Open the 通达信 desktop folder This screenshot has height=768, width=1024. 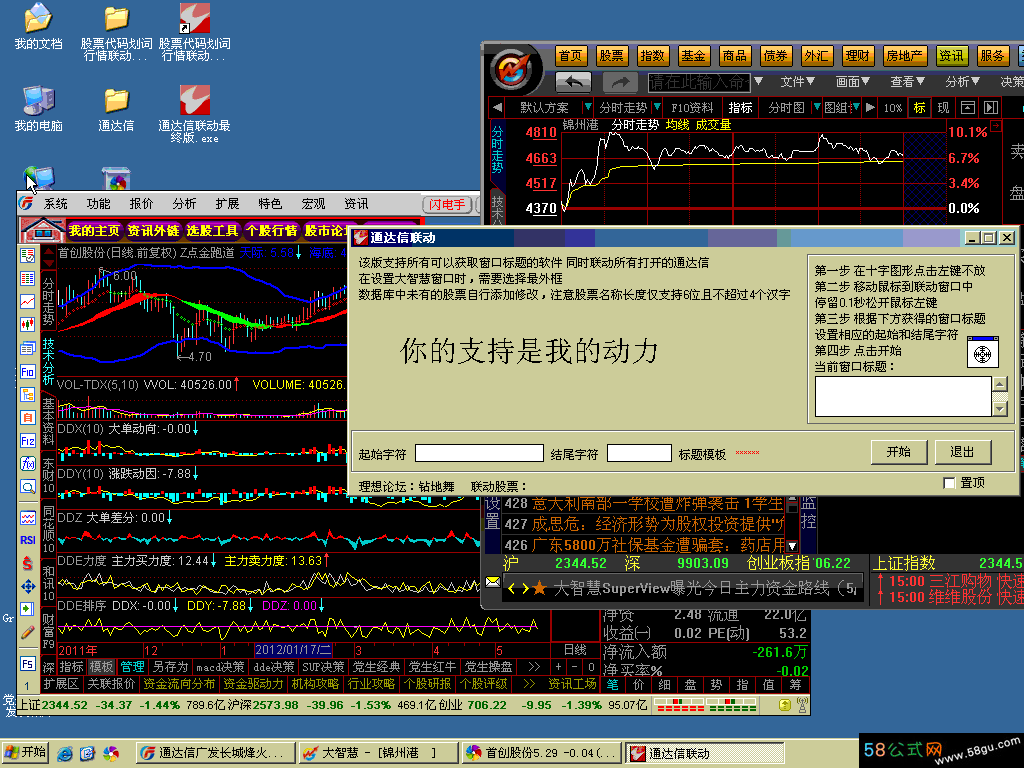(x=116, y=108)
